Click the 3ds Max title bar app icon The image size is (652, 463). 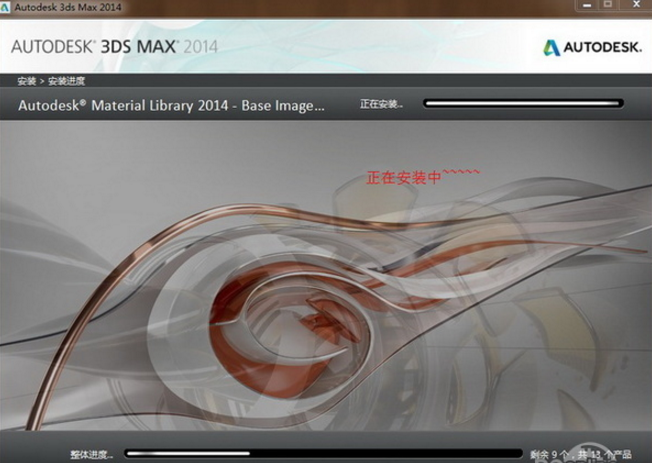[x=5, y=7]
